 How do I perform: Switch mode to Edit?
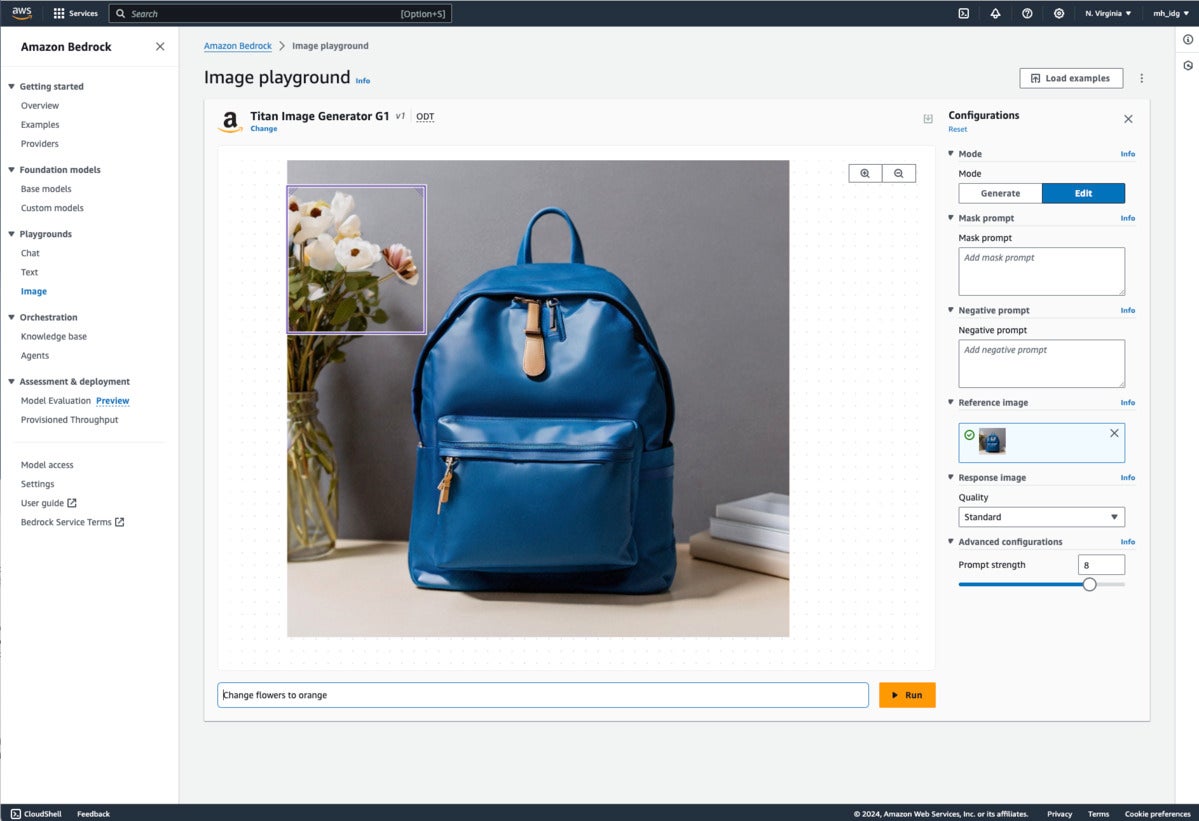(1083, 193)
